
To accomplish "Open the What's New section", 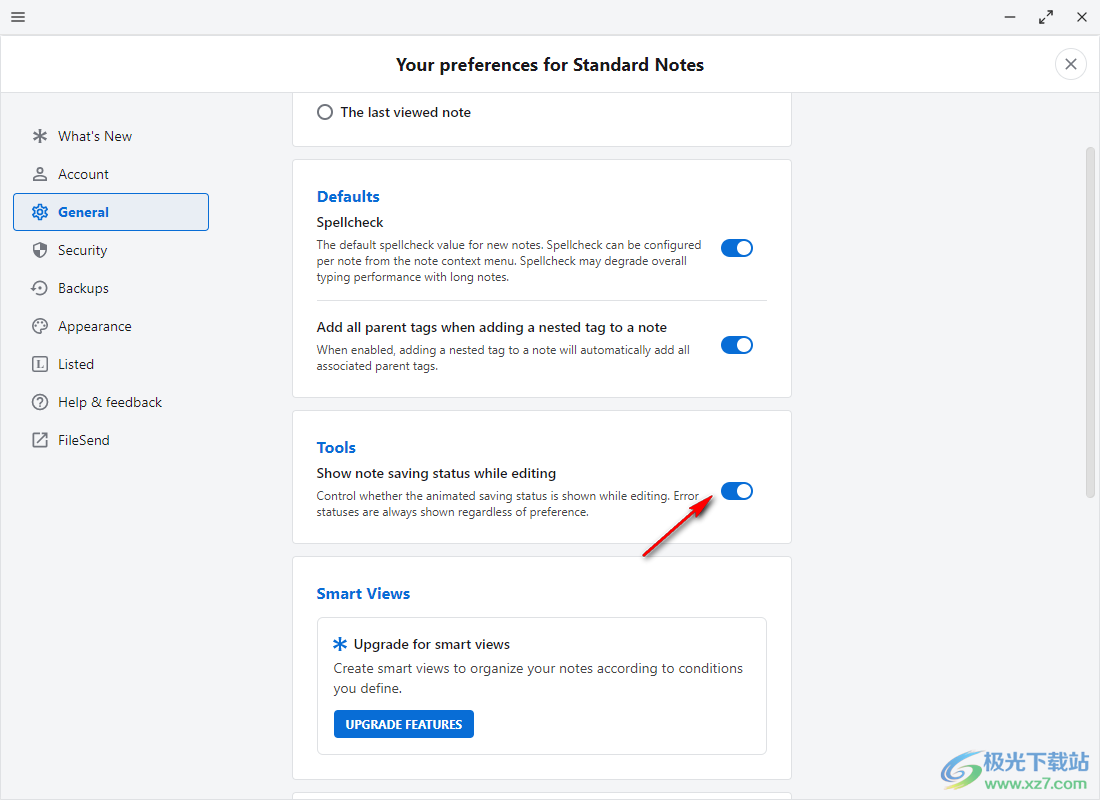I will click(111, 136).
